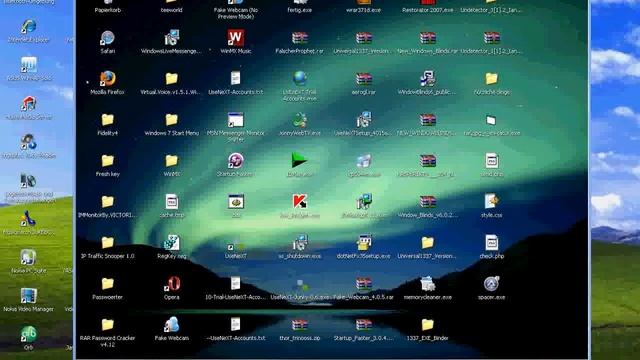Select the Startup Faster shortcut icon
Image resolution: width=640 pixels, height=360 pixels.
point(236,161)
